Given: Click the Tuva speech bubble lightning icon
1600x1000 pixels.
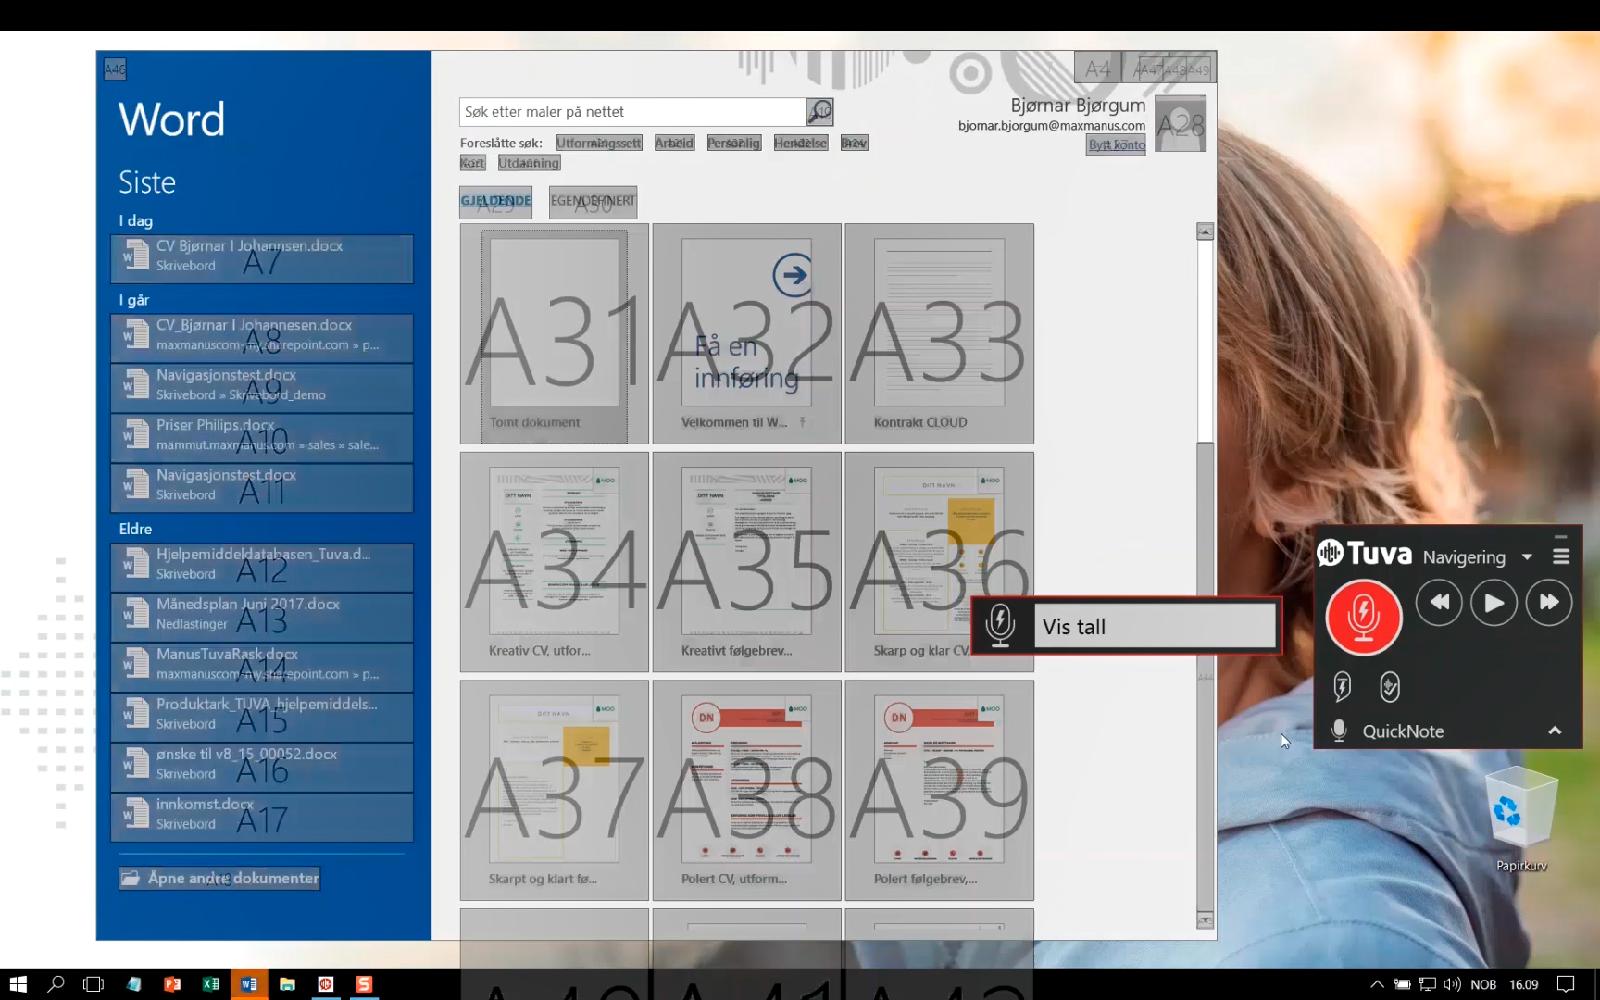Looking at the screenshot, I should [x=1342, y=686].
